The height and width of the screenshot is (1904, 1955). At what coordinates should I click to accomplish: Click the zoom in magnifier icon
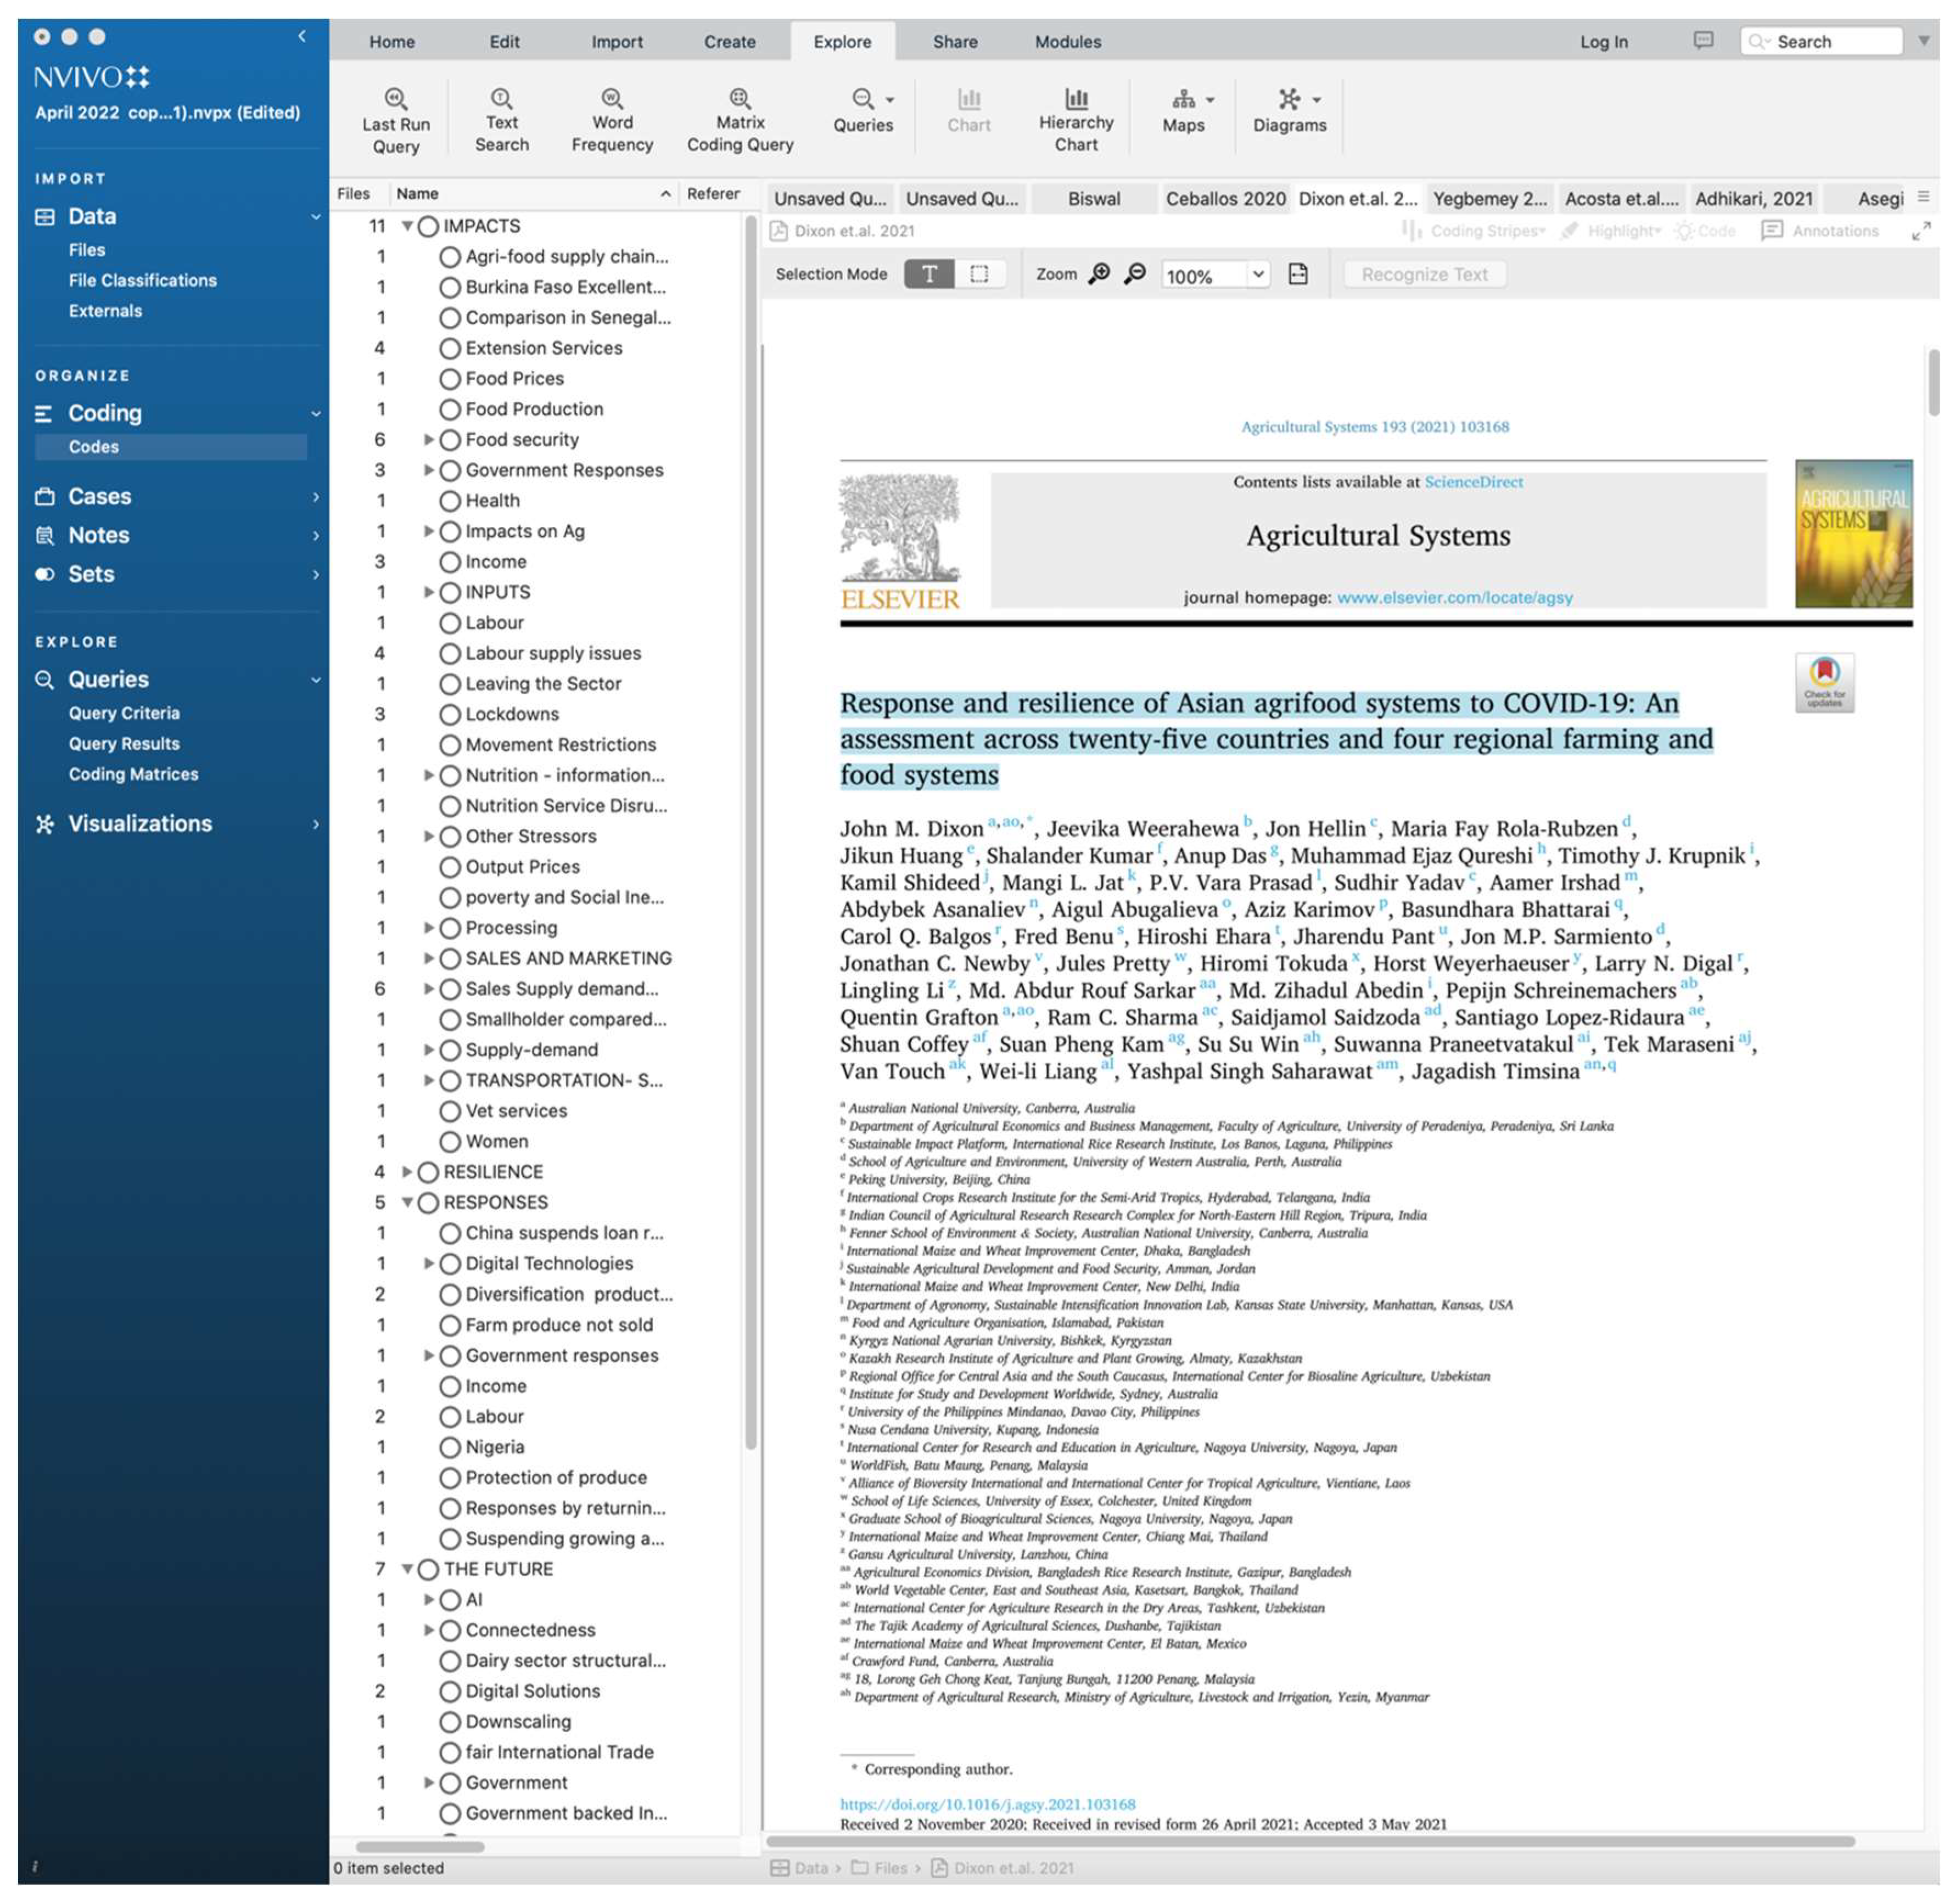pyautogui.click(x=1098, y=274)
